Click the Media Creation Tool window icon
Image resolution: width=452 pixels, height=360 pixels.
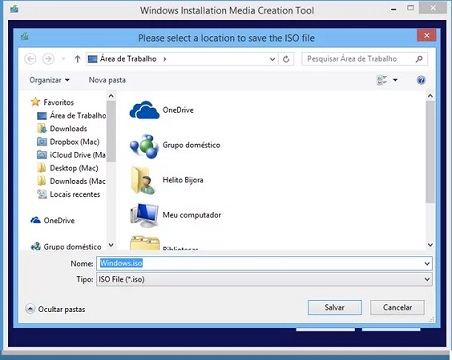[x=14, y=9]
